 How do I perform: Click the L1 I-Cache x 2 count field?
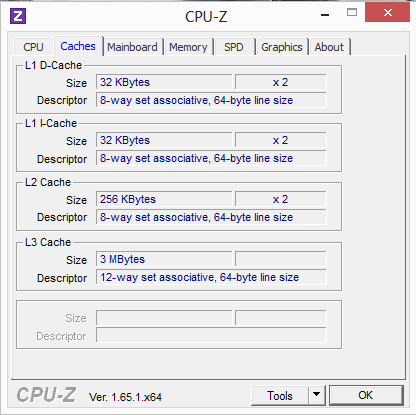pyautogui.click(x=281, y=140)
